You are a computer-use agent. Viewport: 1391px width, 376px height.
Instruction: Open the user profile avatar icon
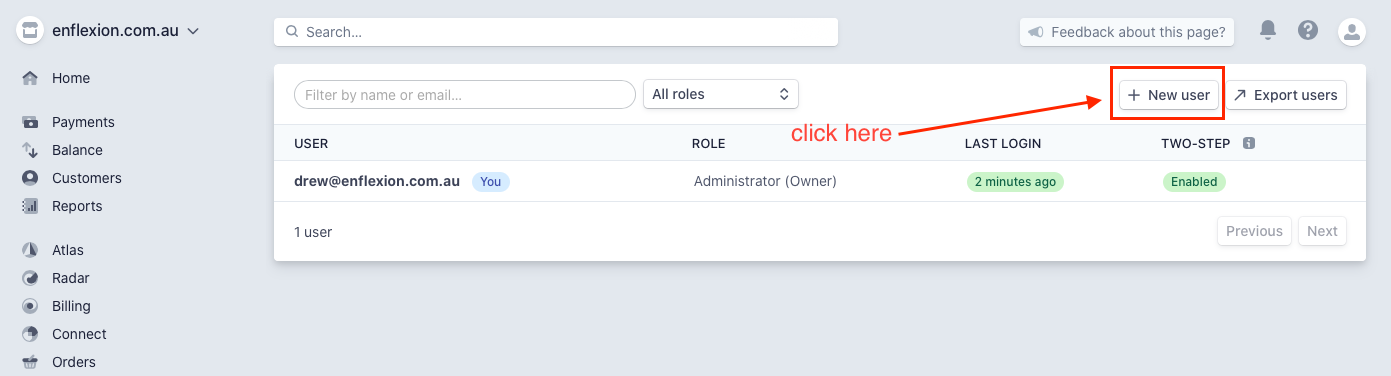pos(1352,31)
